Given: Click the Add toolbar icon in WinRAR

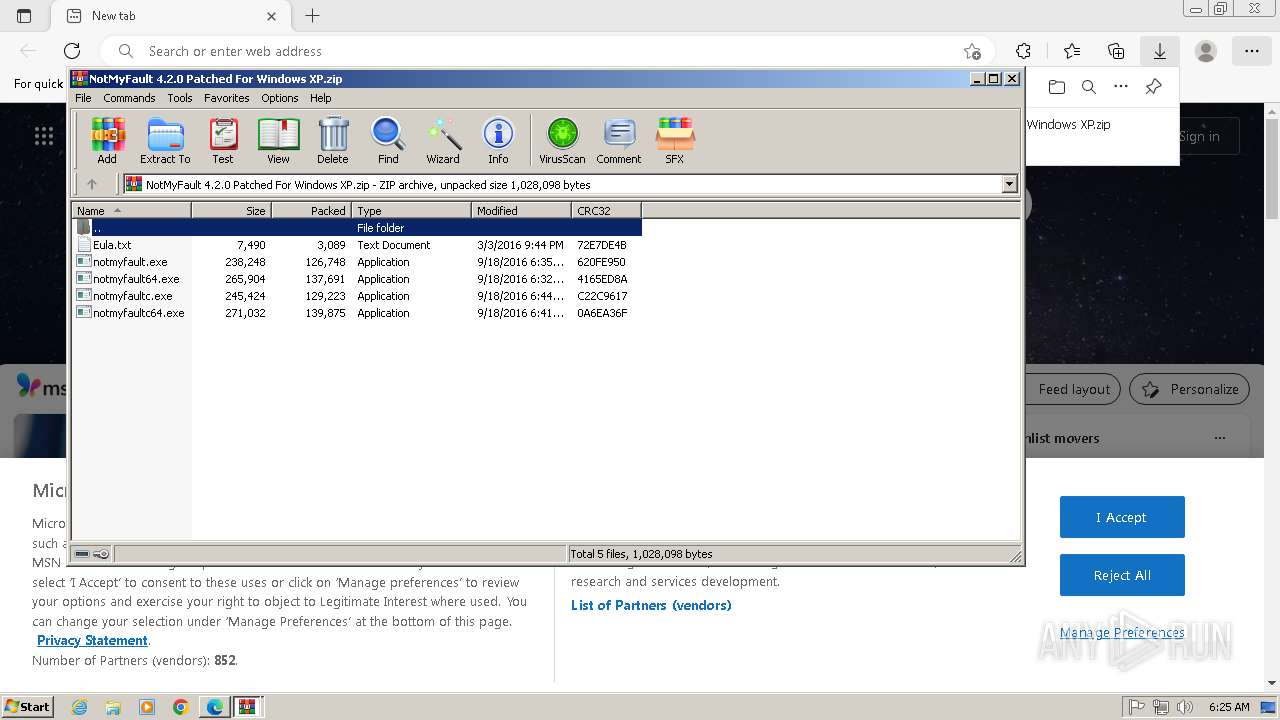Looking at the screenshot, I should [x=107, y=140].
